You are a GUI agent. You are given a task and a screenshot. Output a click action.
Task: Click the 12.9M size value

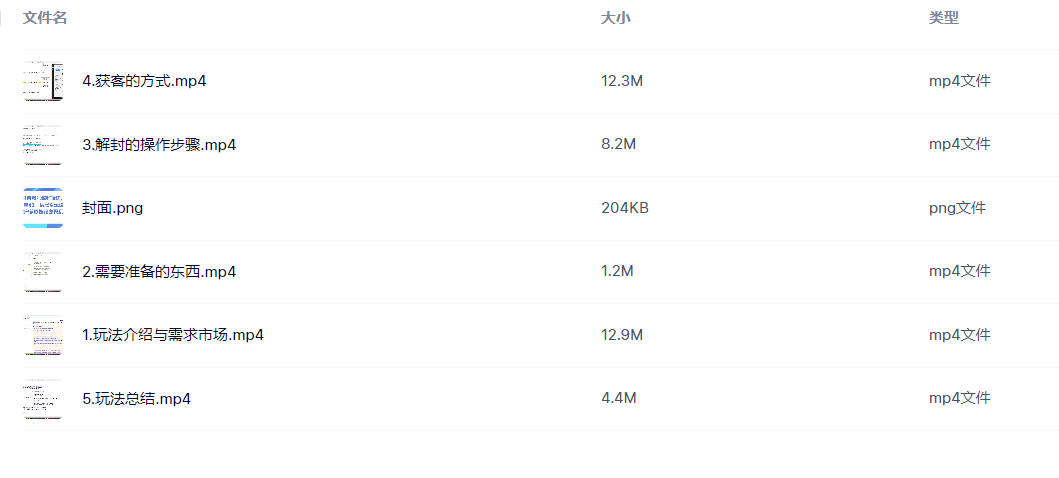pos(621,335)
